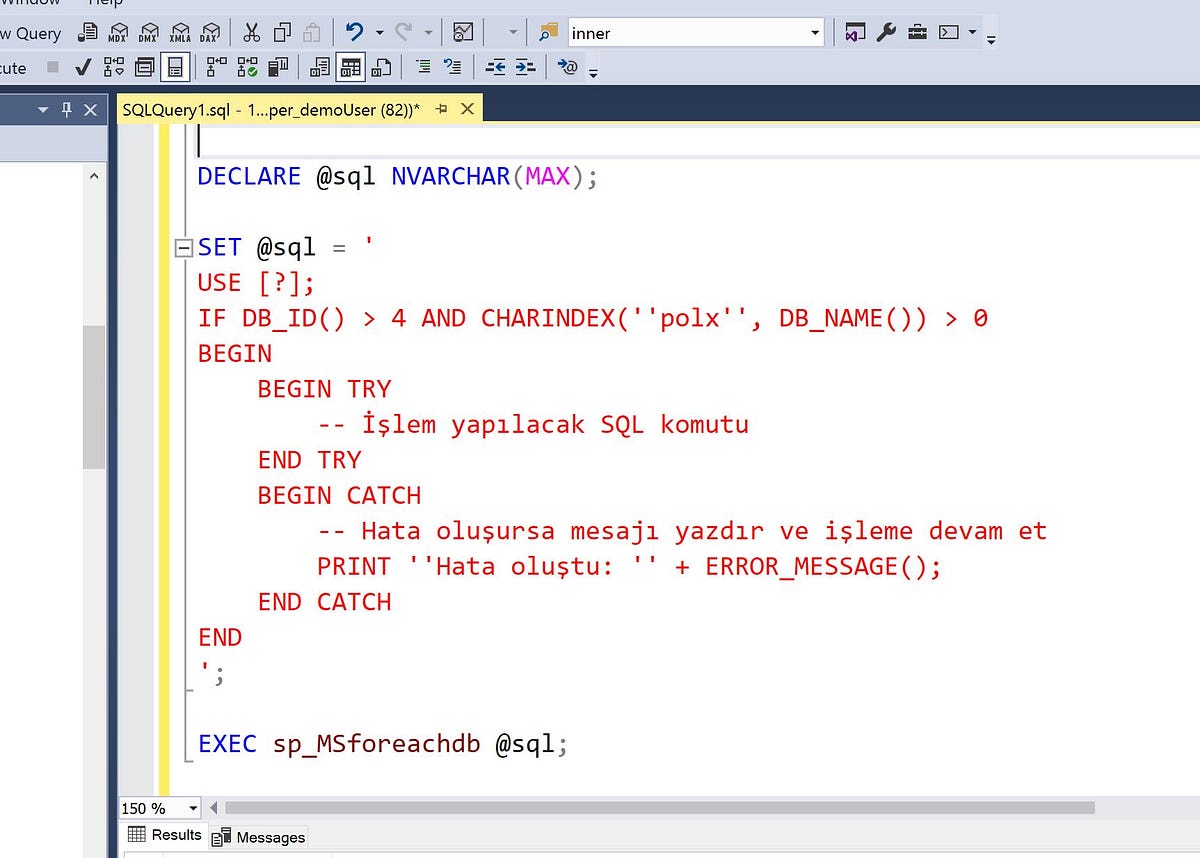
Task: Open the left panel window position menu
Action: [43, 109]
